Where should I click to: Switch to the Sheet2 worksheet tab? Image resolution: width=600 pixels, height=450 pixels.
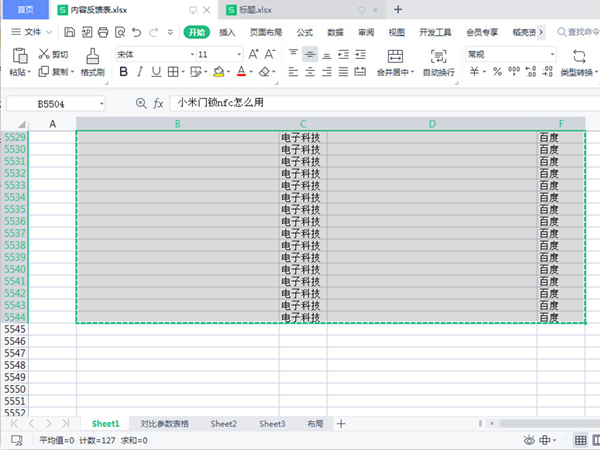click(x=223, y=424)
